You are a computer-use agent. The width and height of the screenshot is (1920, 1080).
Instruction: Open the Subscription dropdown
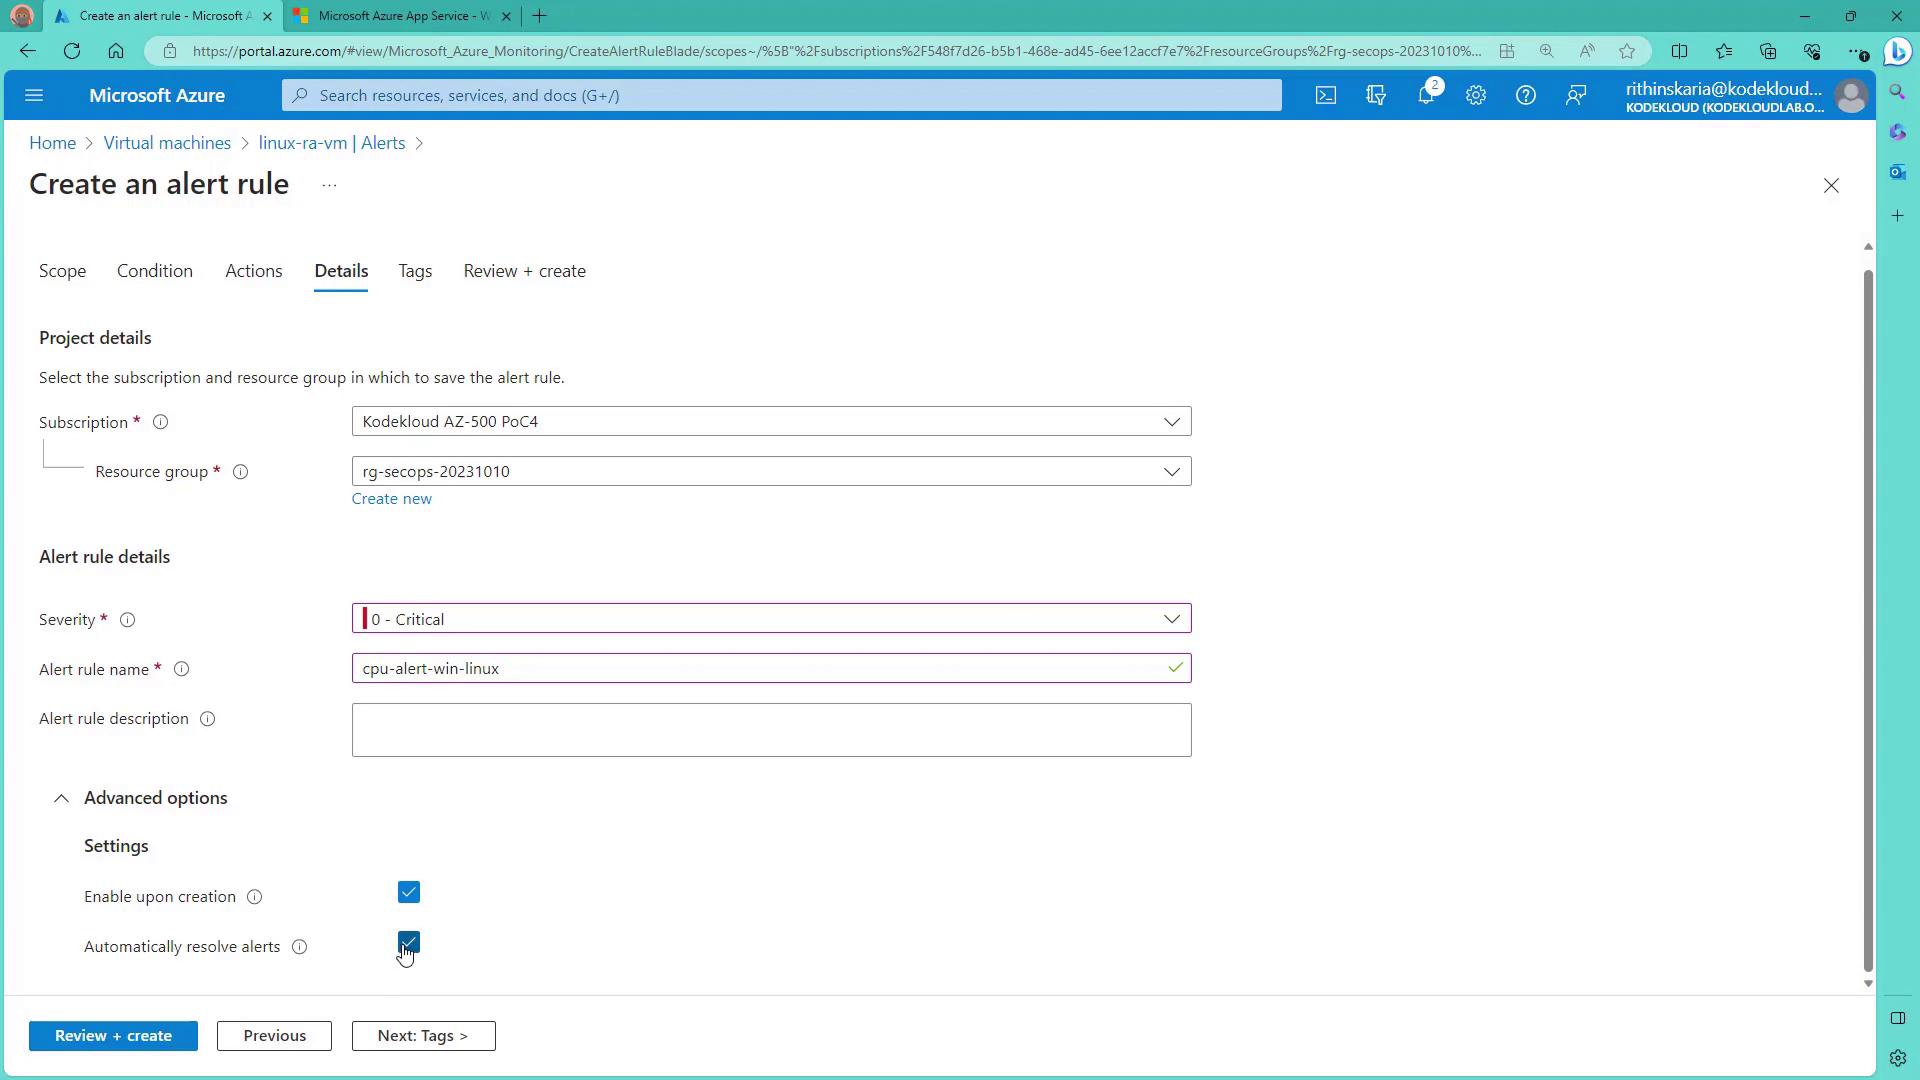pos(771,422)
